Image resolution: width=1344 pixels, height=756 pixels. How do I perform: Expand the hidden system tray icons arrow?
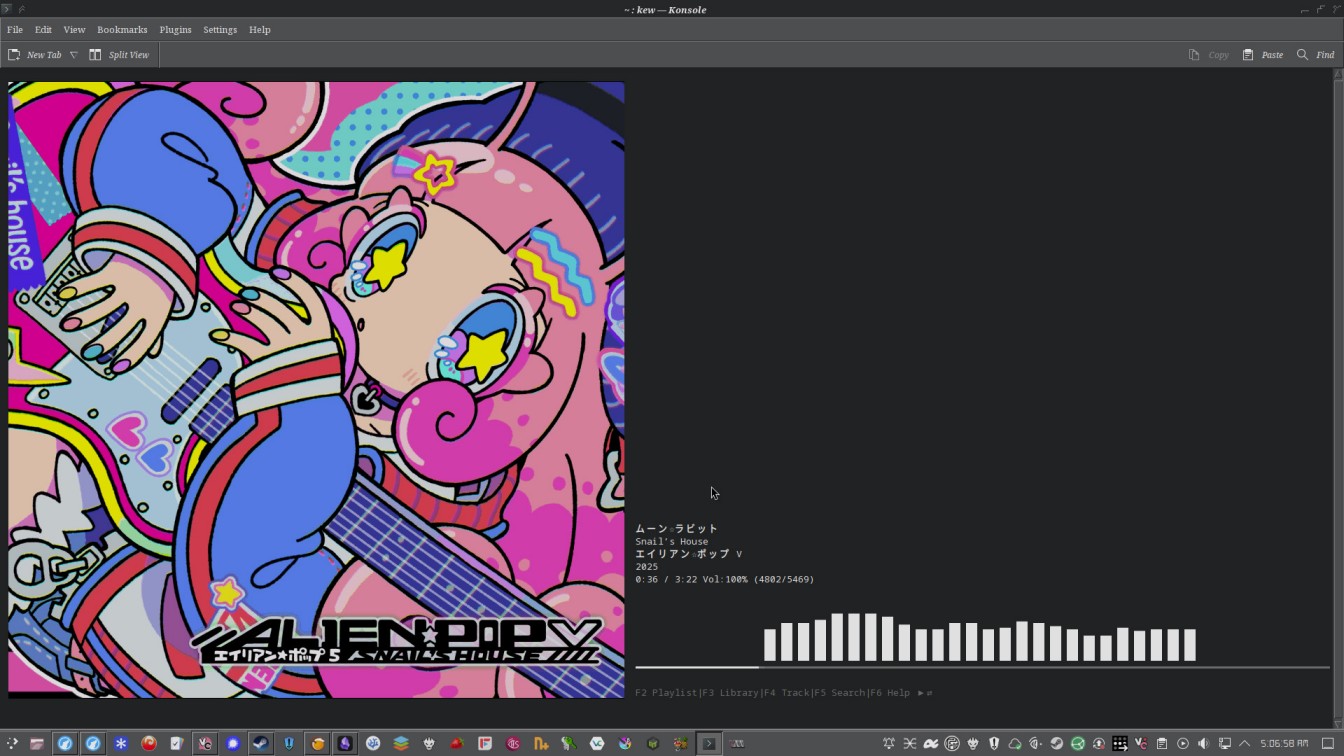pos(1245,744)
